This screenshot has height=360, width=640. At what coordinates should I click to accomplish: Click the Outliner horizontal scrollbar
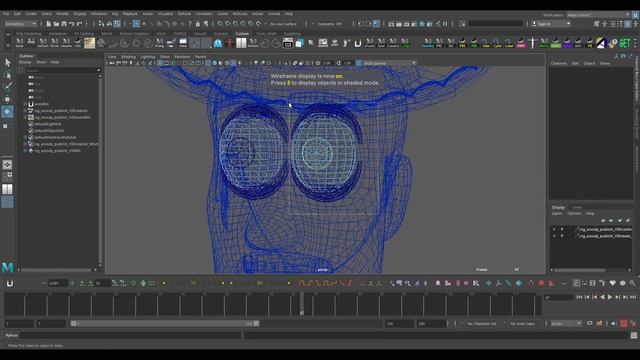[57, 270]
